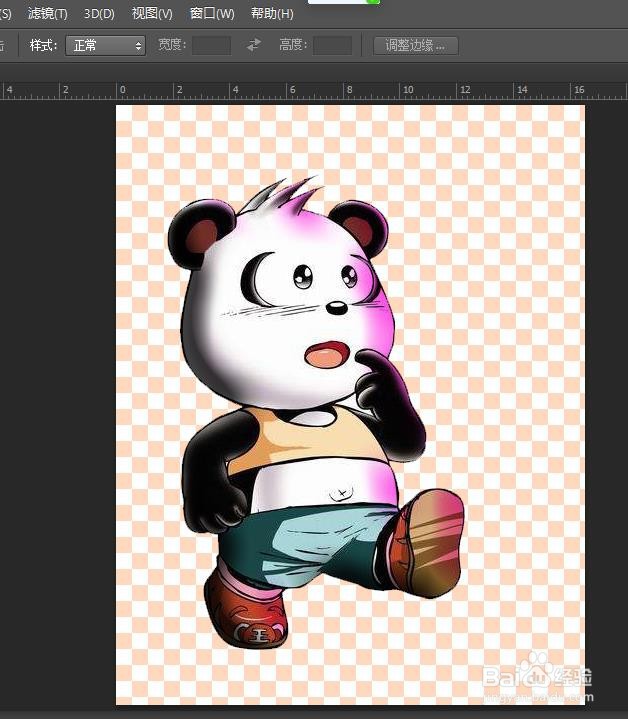This screenshot has height=719, width=628.
Task: Click the horizontal ruler above the canvas
Action: 314,90
